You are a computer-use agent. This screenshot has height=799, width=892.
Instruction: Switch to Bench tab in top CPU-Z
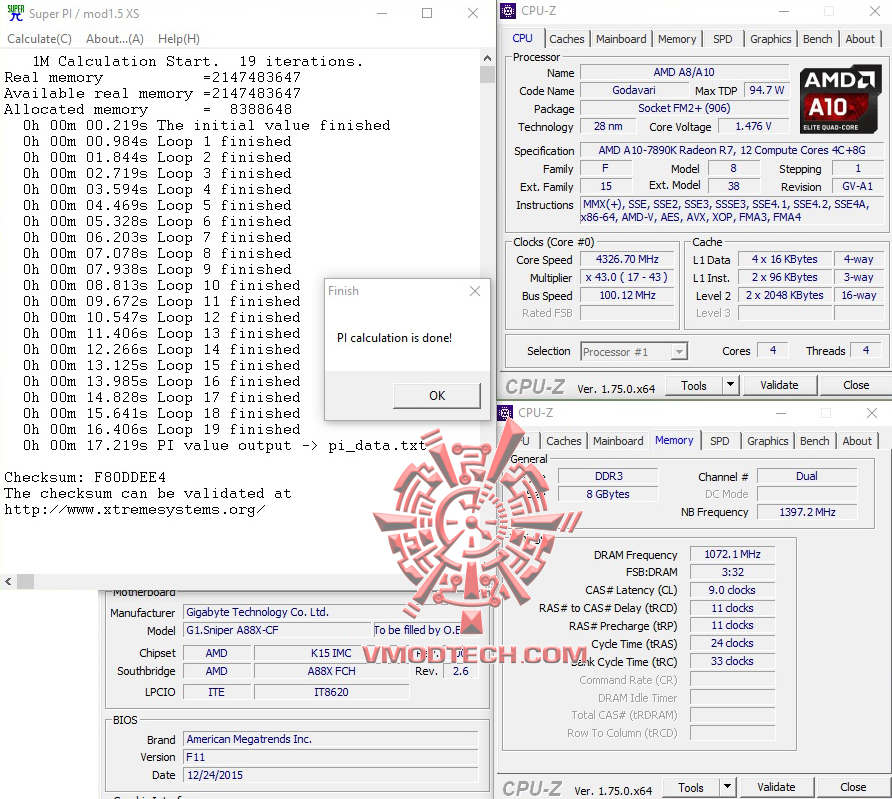pyautogui.click(x=817, y=39)
